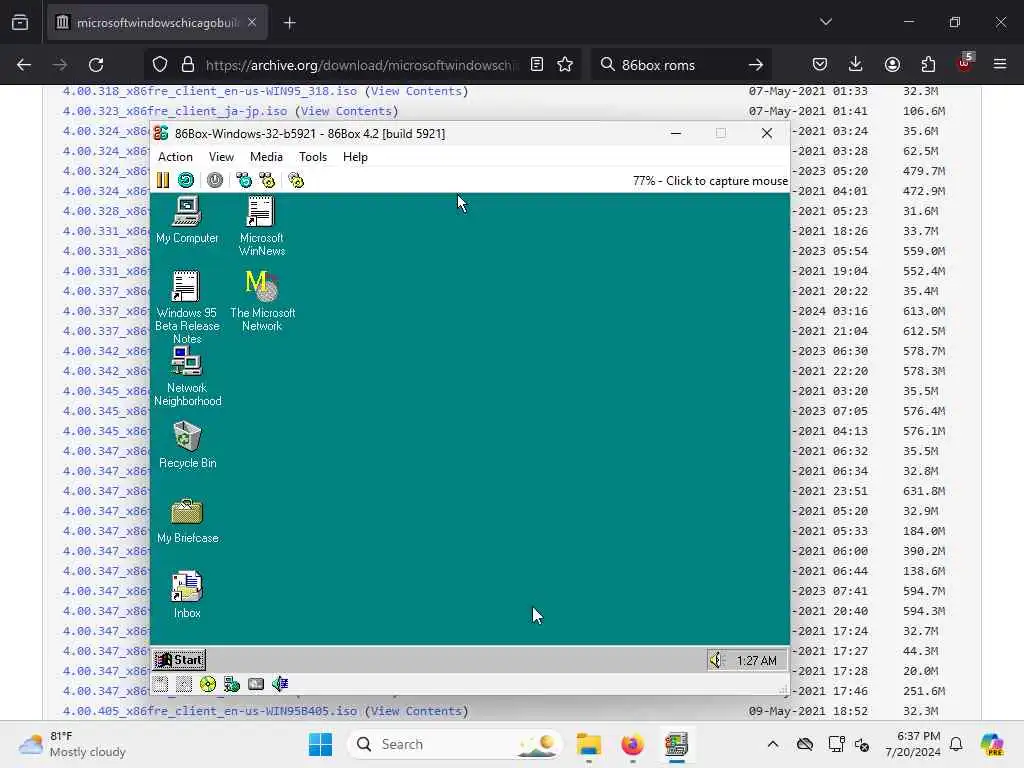Select the Microsoft WinNews shortcut

coord(261,226)
